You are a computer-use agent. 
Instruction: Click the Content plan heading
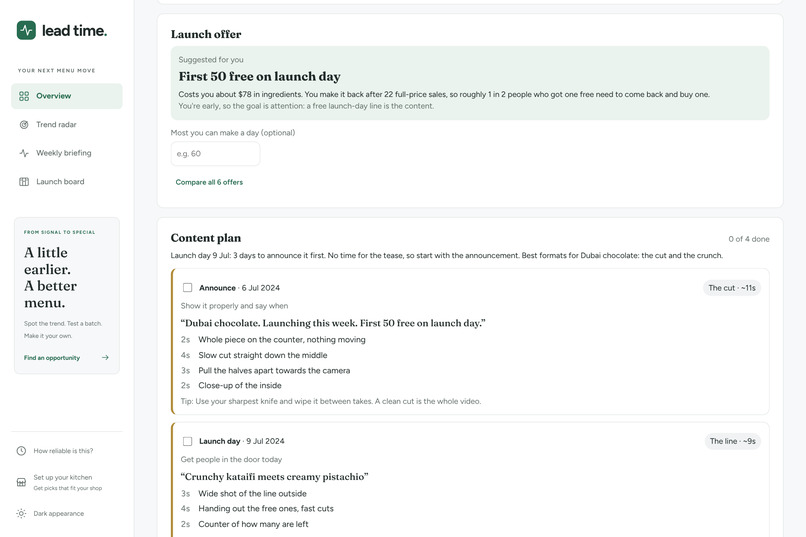[x=206, y=238]
